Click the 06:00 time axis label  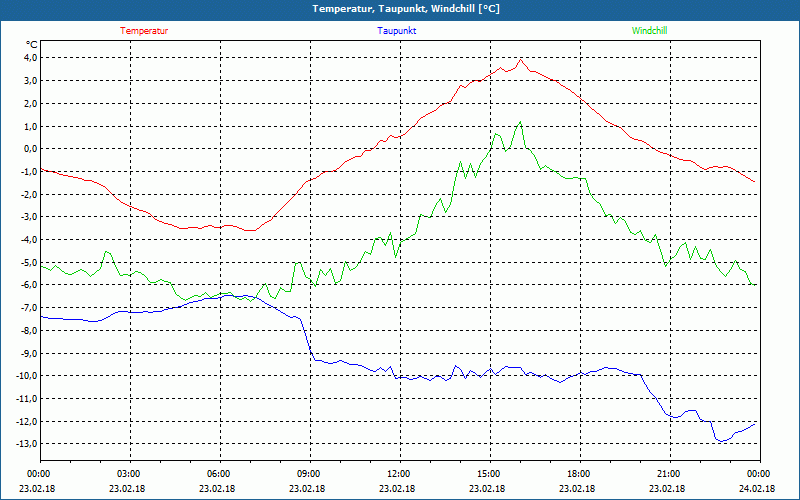pyautogui.click(x=217, y=474)
